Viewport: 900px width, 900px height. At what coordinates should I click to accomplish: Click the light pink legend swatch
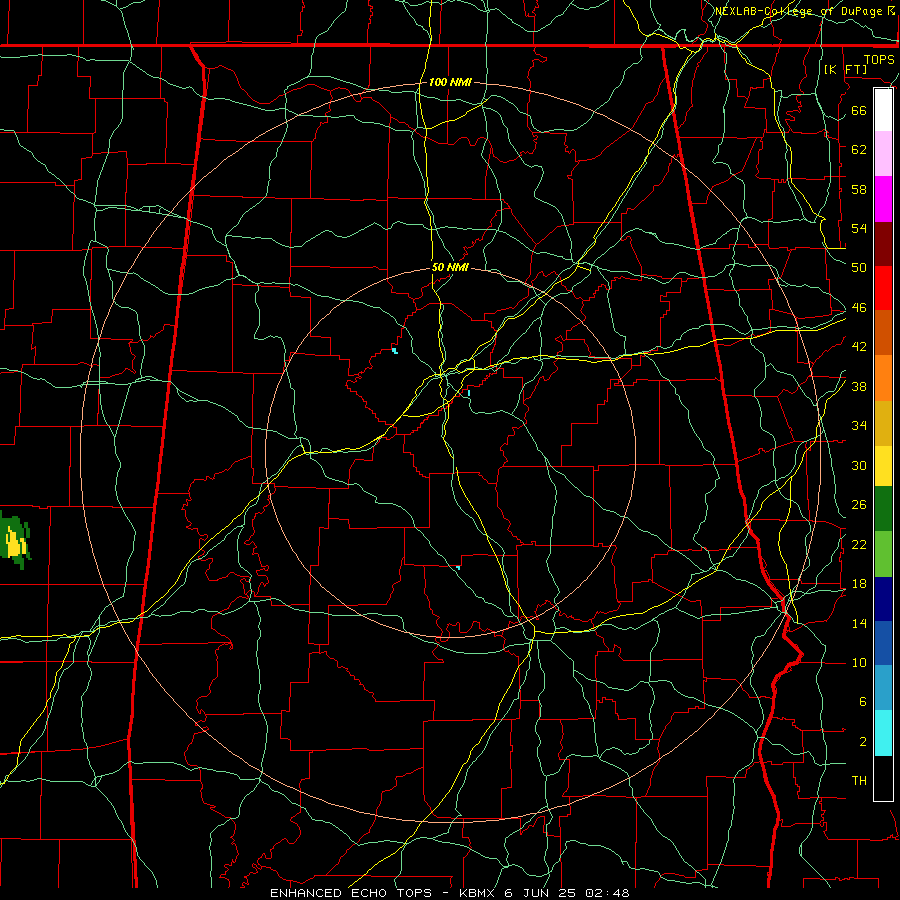[883, 154]
